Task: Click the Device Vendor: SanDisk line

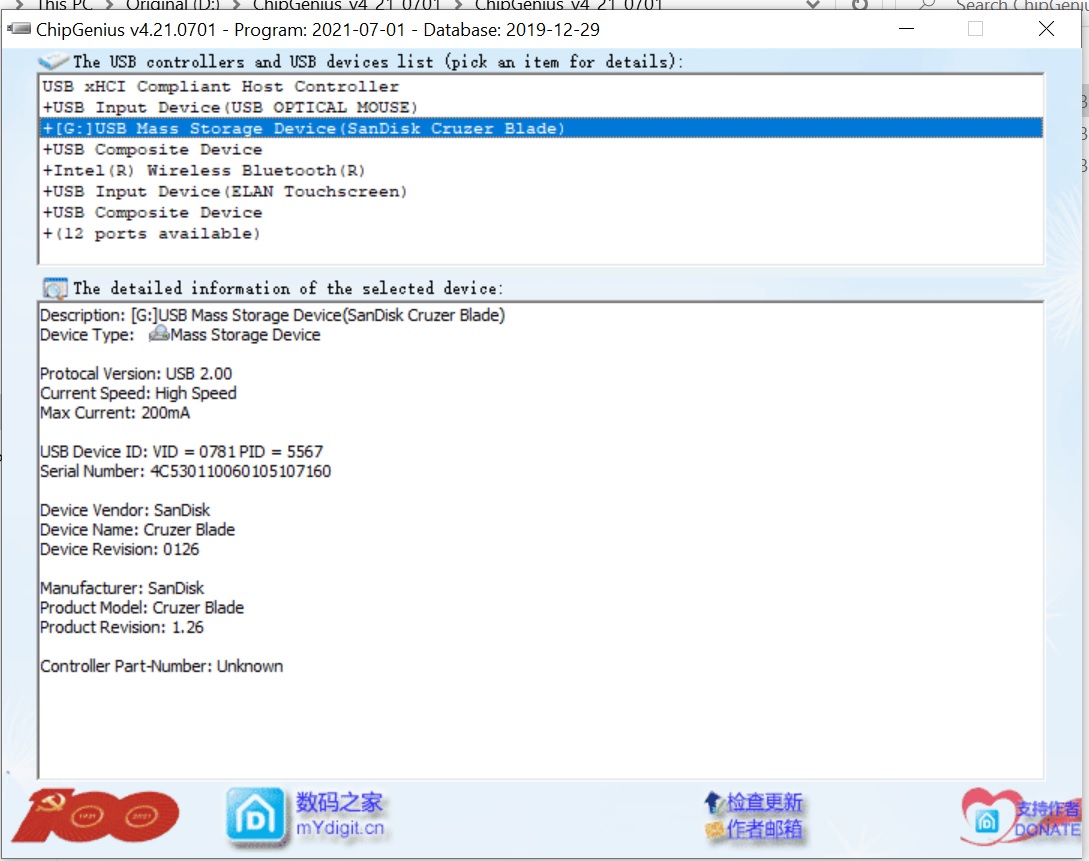Action: [x=125, y=510]
